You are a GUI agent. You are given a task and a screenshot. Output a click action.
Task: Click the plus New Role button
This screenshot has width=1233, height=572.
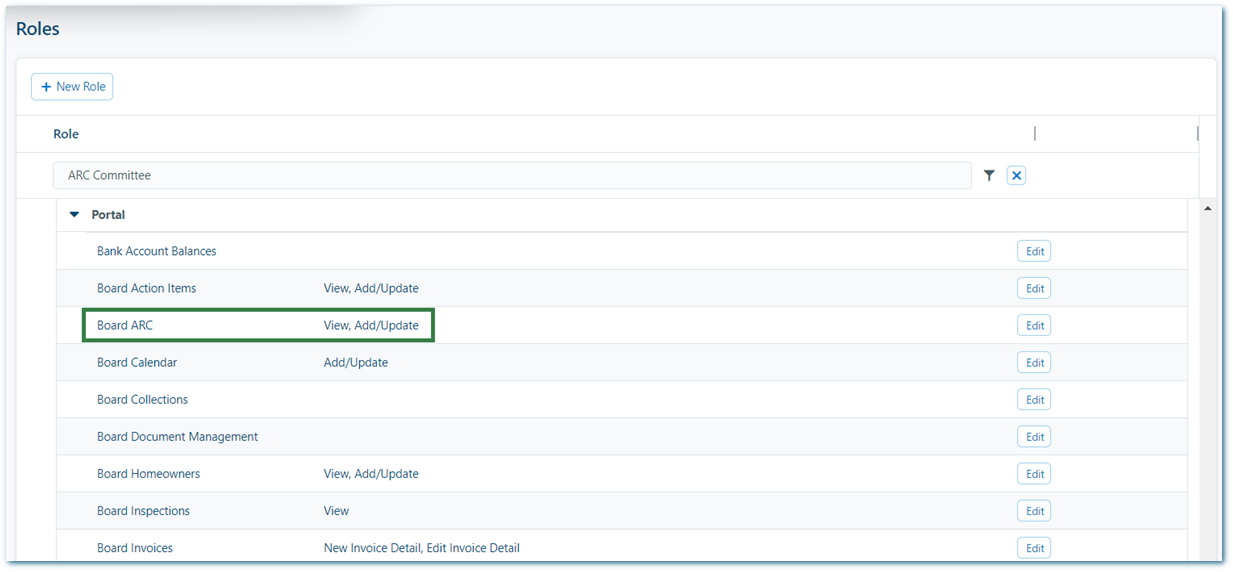[x=72, y=87]
